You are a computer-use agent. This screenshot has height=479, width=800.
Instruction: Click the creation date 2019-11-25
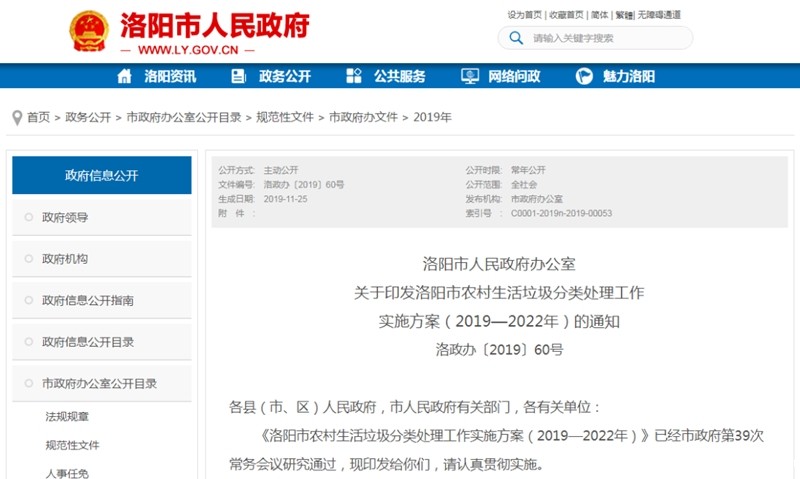pos(285,199)
